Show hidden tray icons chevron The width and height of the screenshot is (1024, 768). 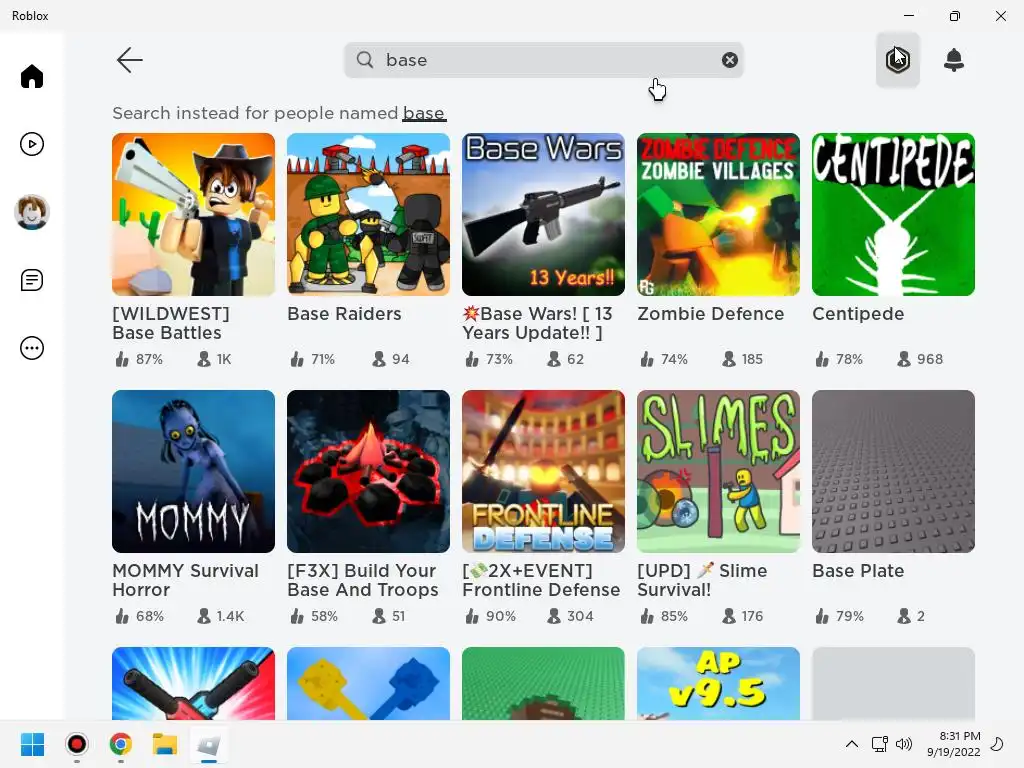point(852,744)
